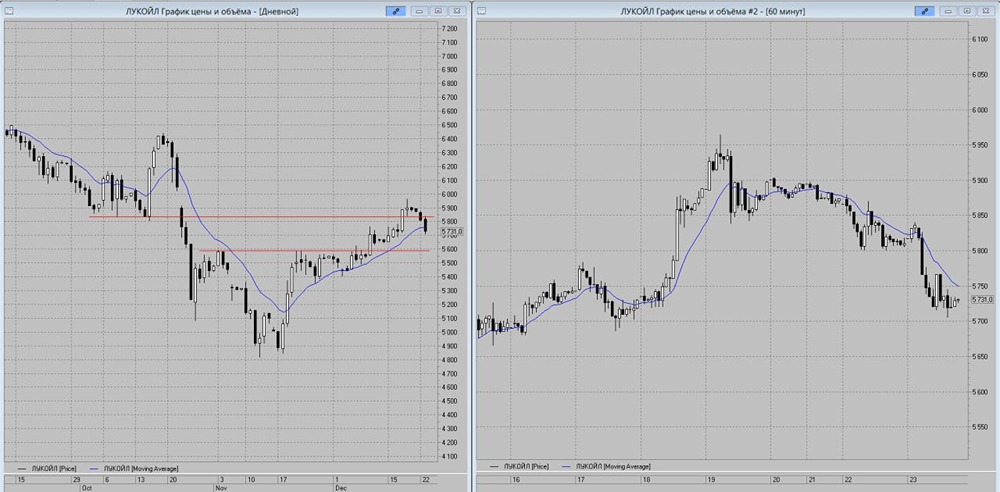Image resolution: width=1000 pixels, height=492 pixels.
Task: Open the system menu icon of the daily chart window
Action: (x=8, y=11)
